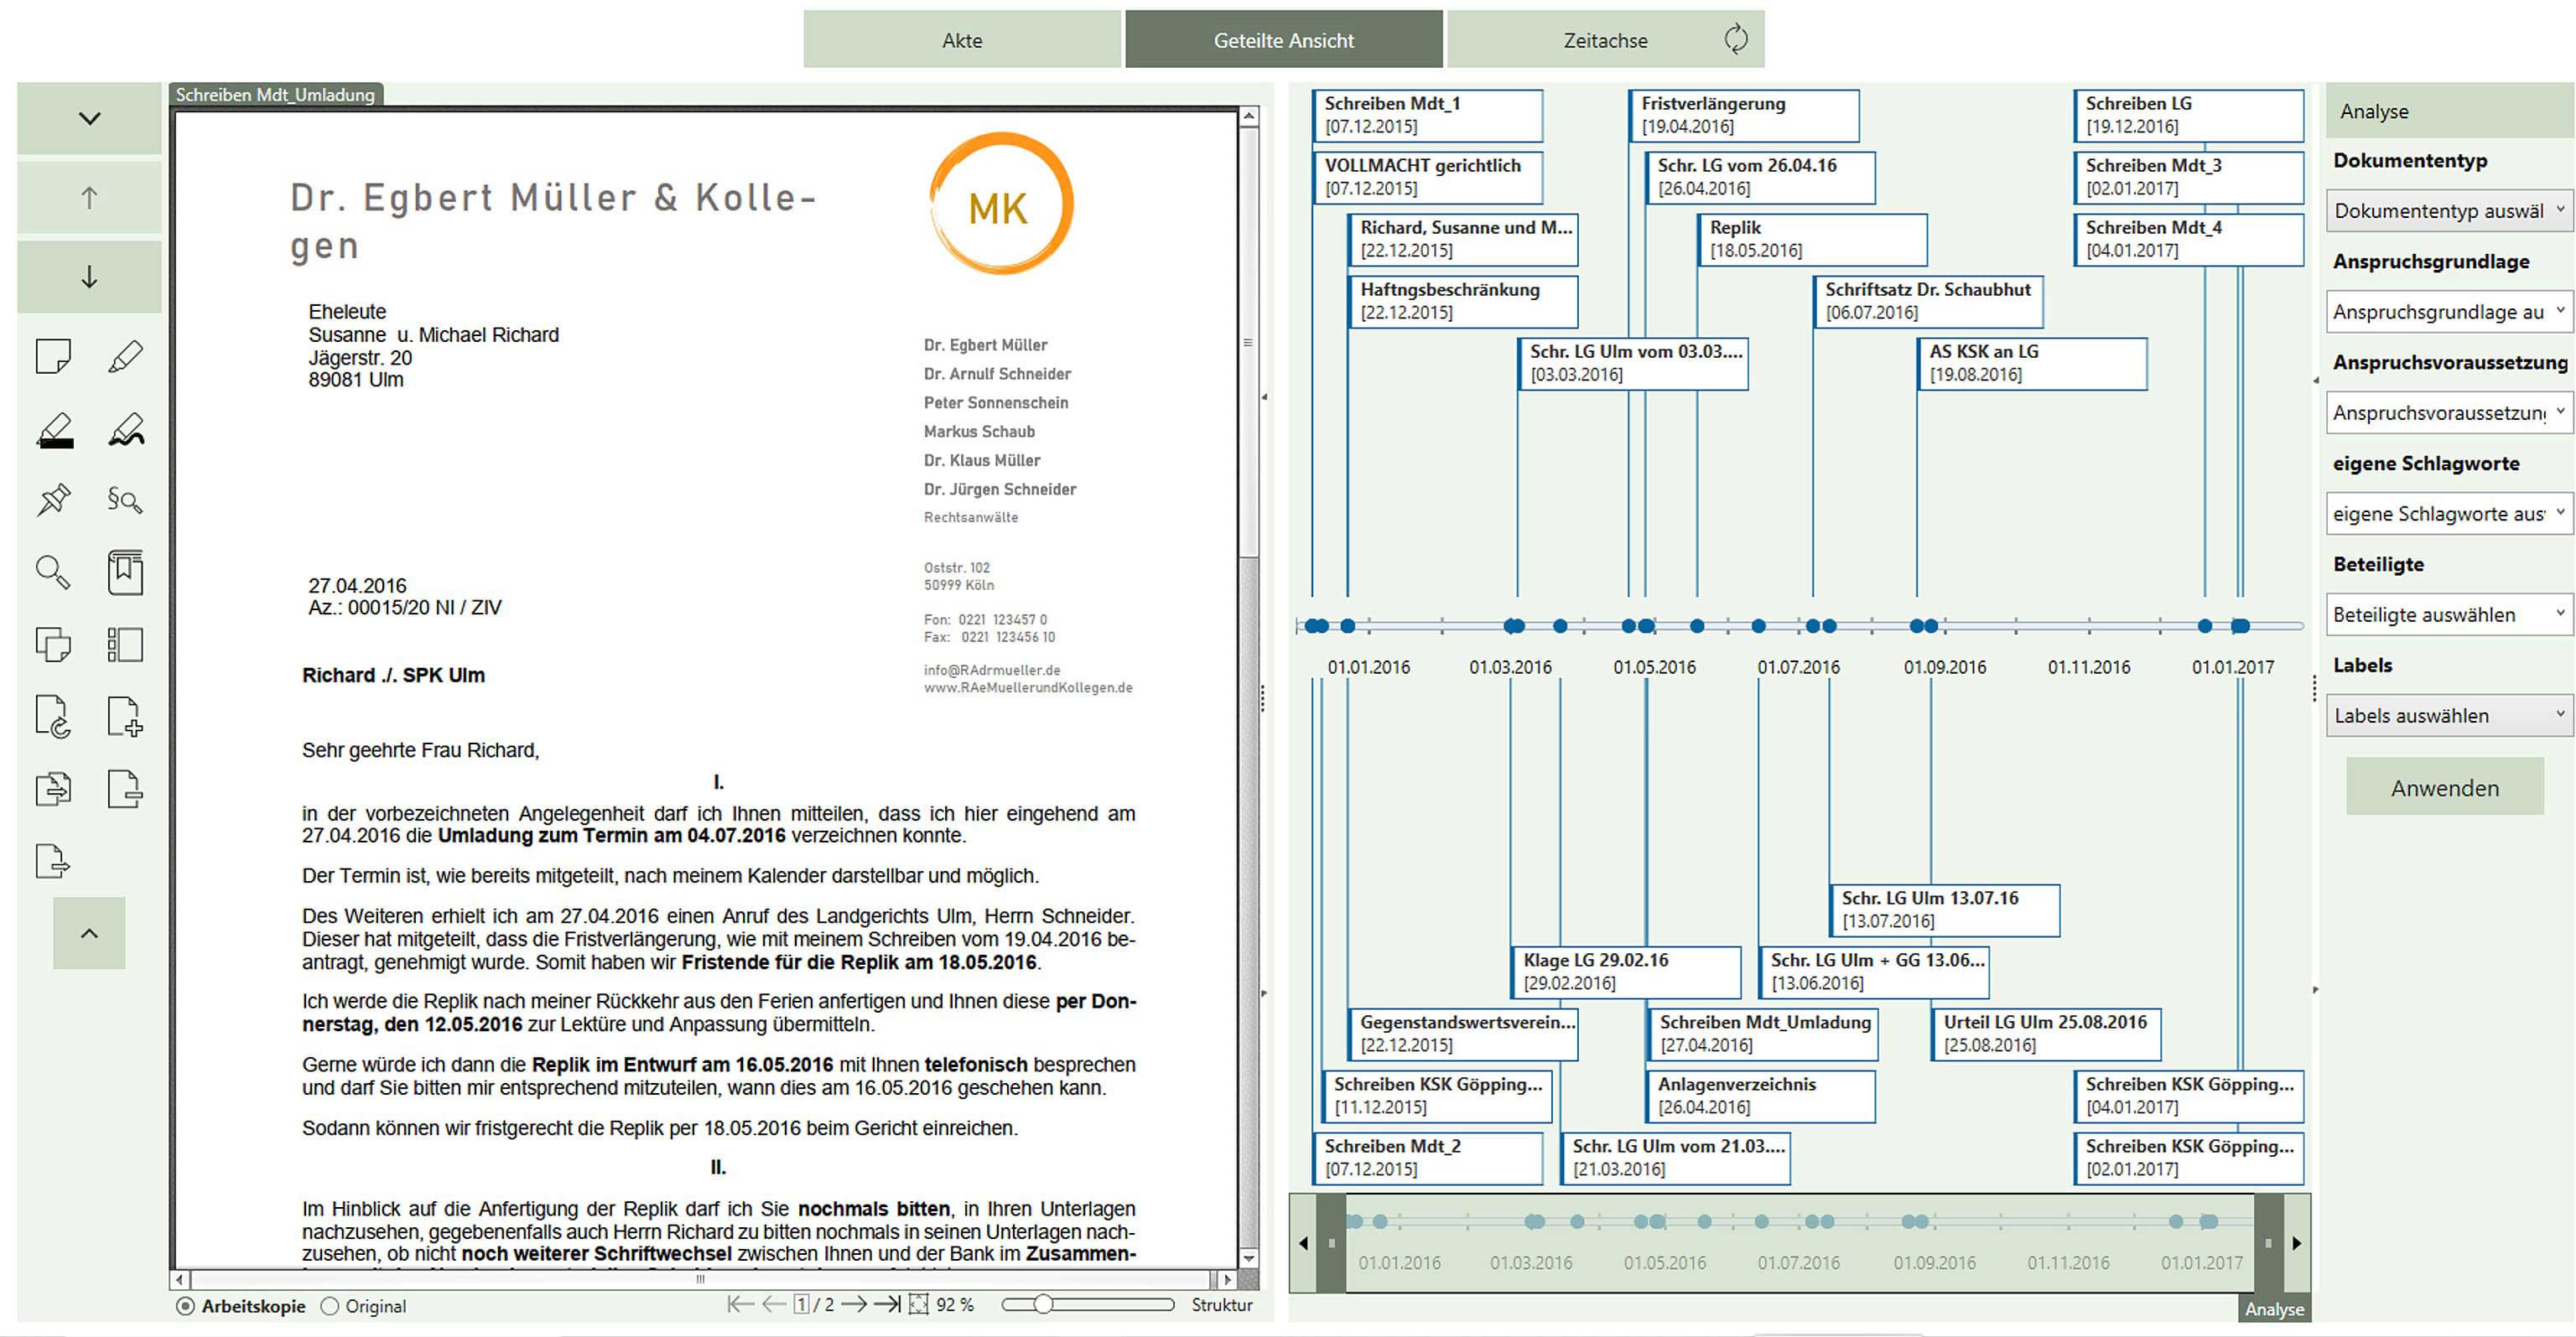This screenshot has width=2576, height=1337.
Task: Click the timeline range right handle
Action: point(2268,1243)
